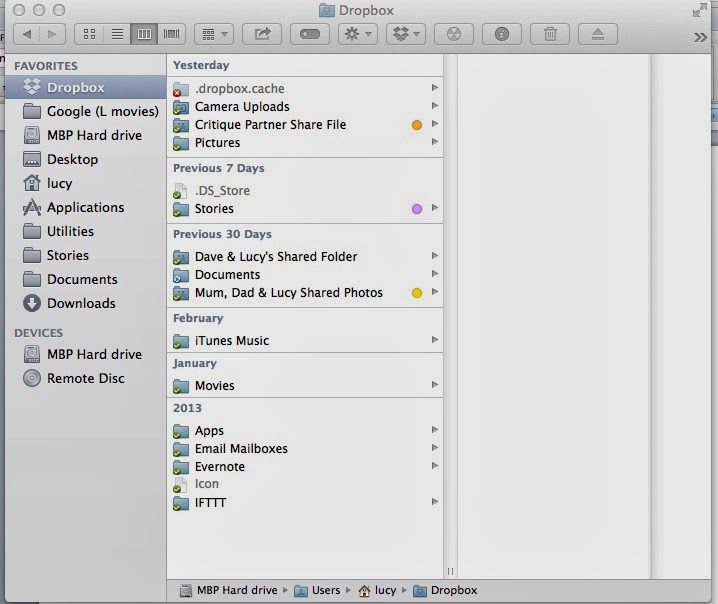Expand iTunes Music with its disclosure arrow
718x604 pixels.
click(435, 340)
